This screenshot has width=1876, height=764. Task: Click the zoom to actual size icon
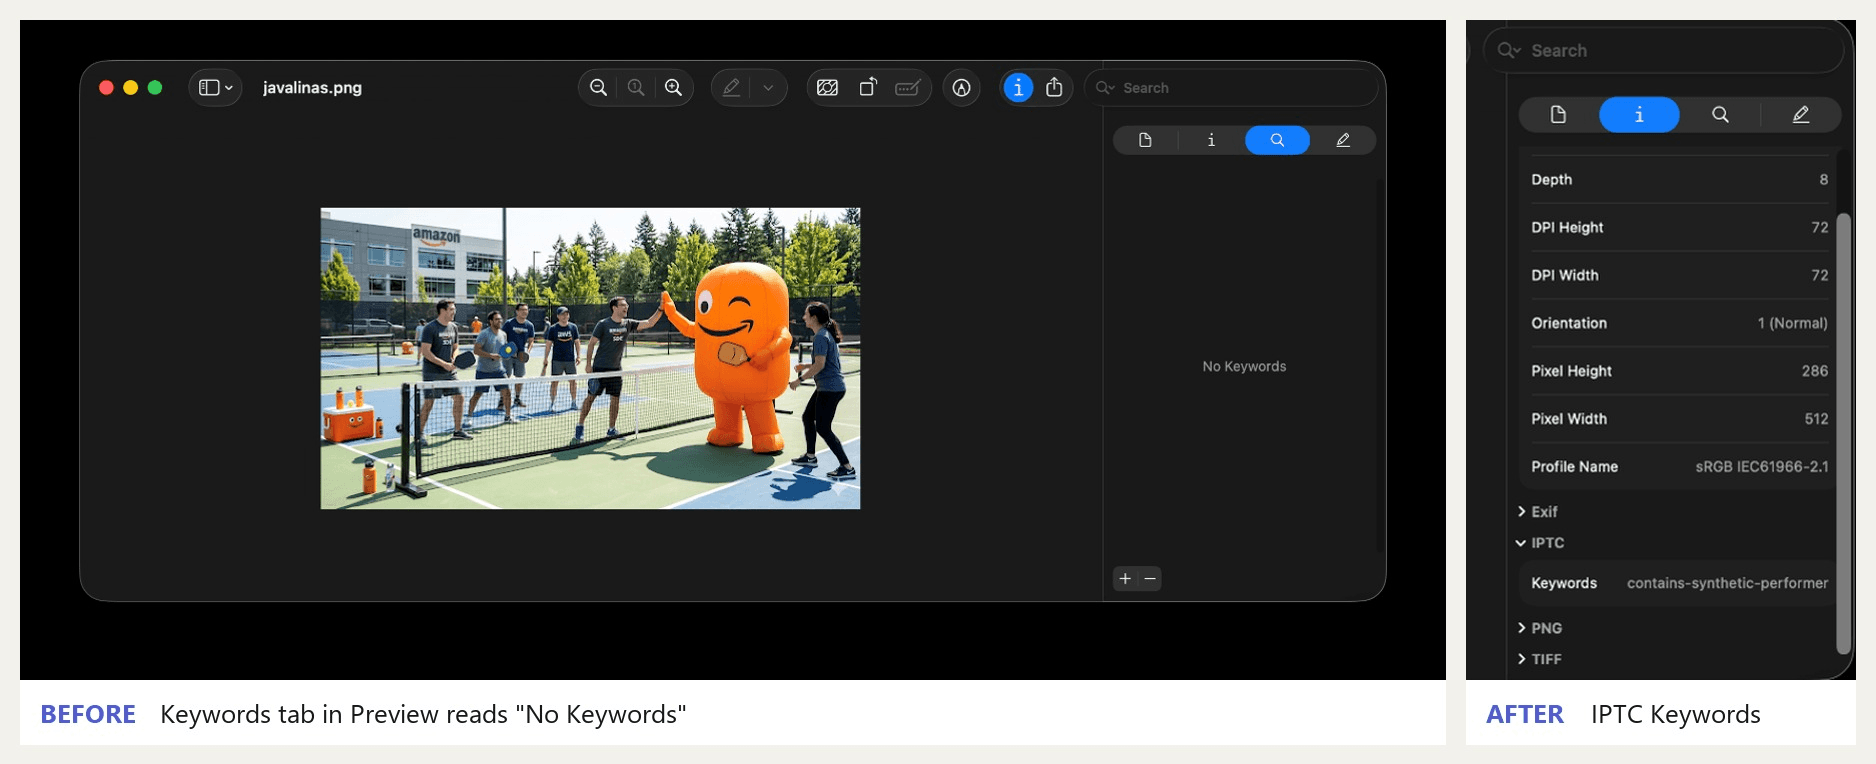point(636,88)
